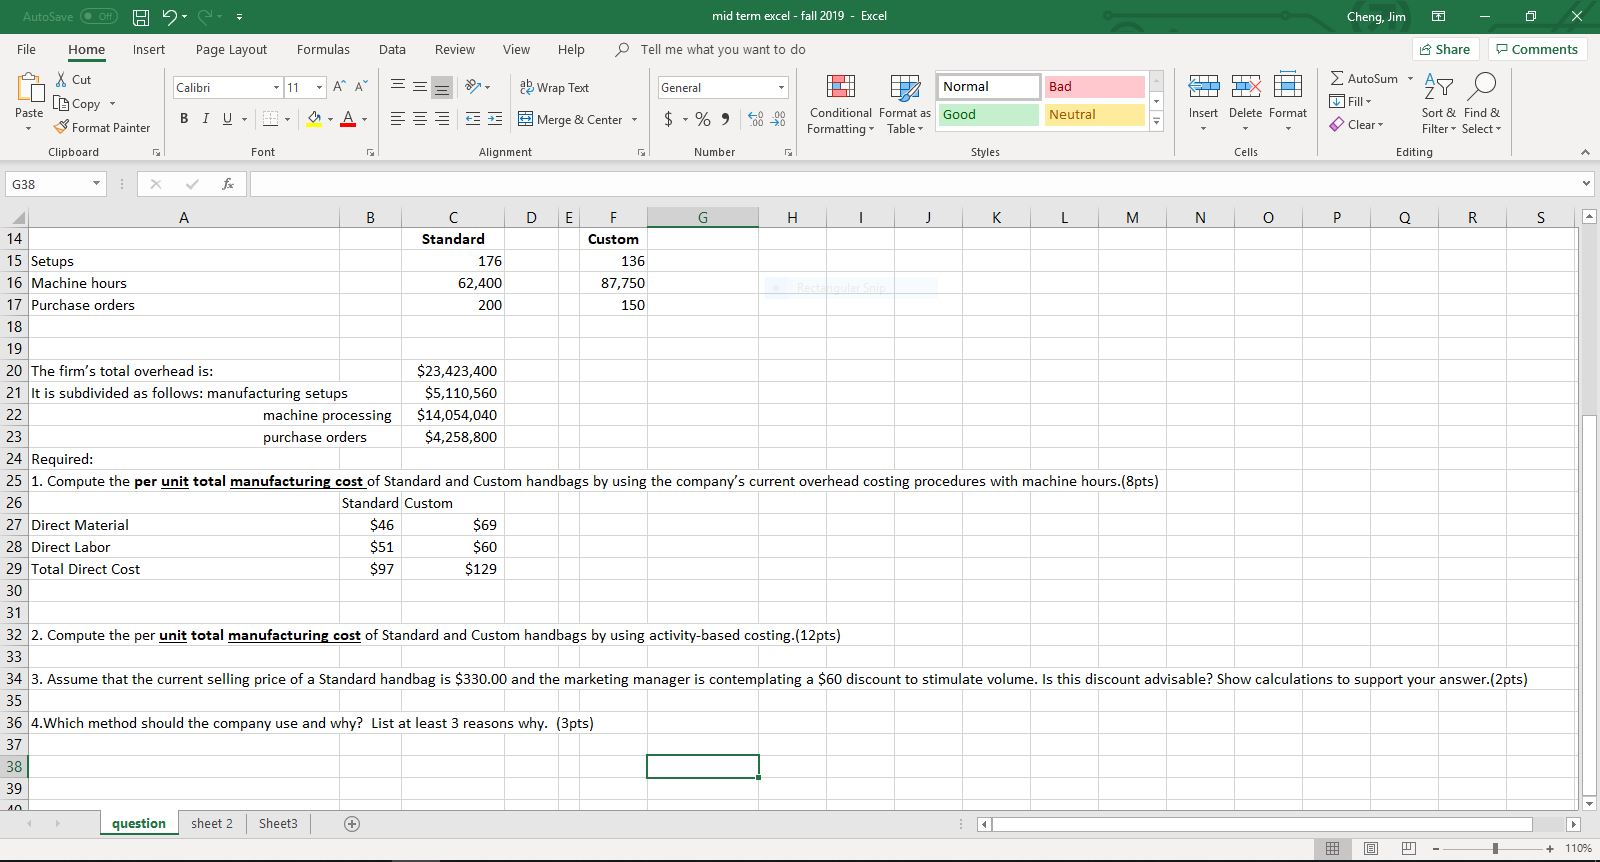Click the Format Painter brush
The width and height of the screenshot is (1600, 862).
click(62, 128)
